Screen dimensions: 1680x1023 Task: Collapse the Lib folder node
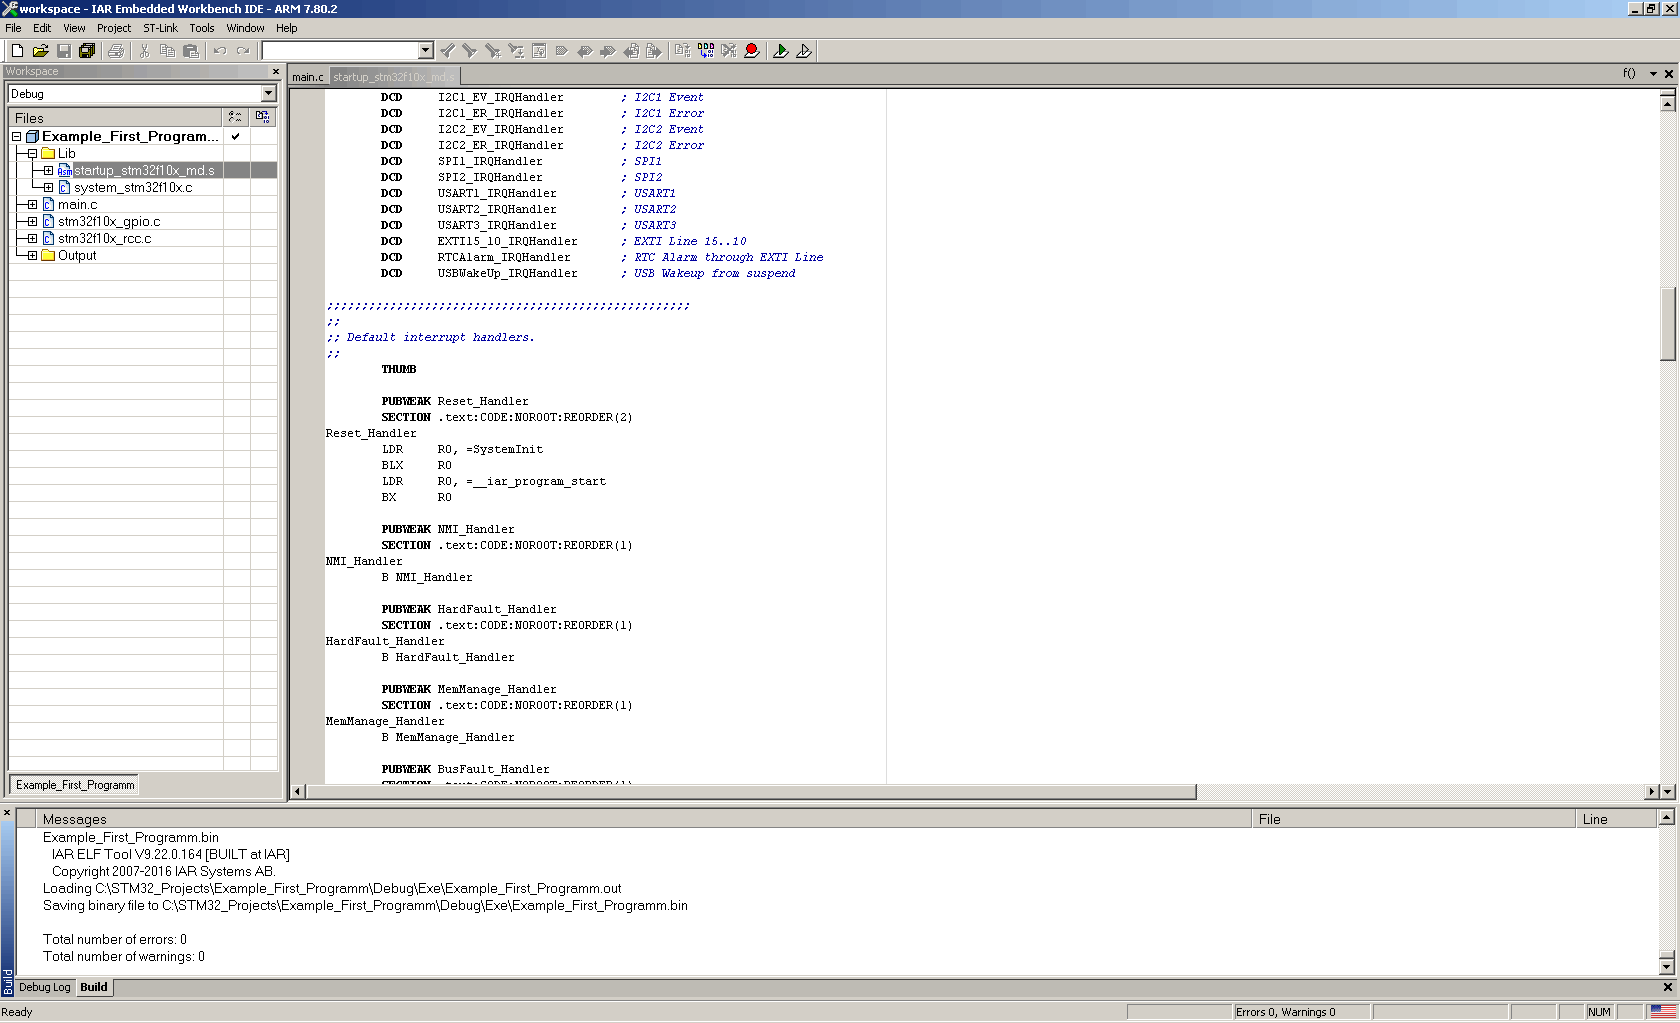tap(32, 154)
